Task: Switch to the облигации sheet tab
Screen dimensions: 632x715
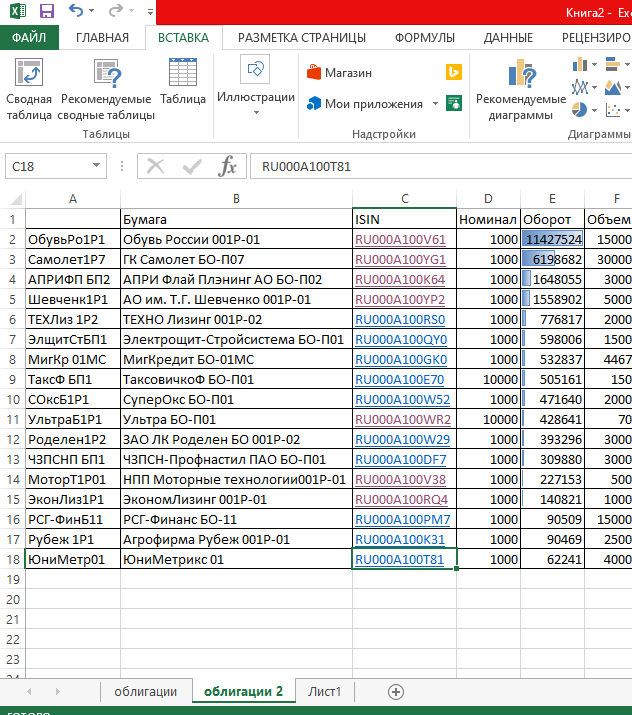Action: click(x=145, y=692)
